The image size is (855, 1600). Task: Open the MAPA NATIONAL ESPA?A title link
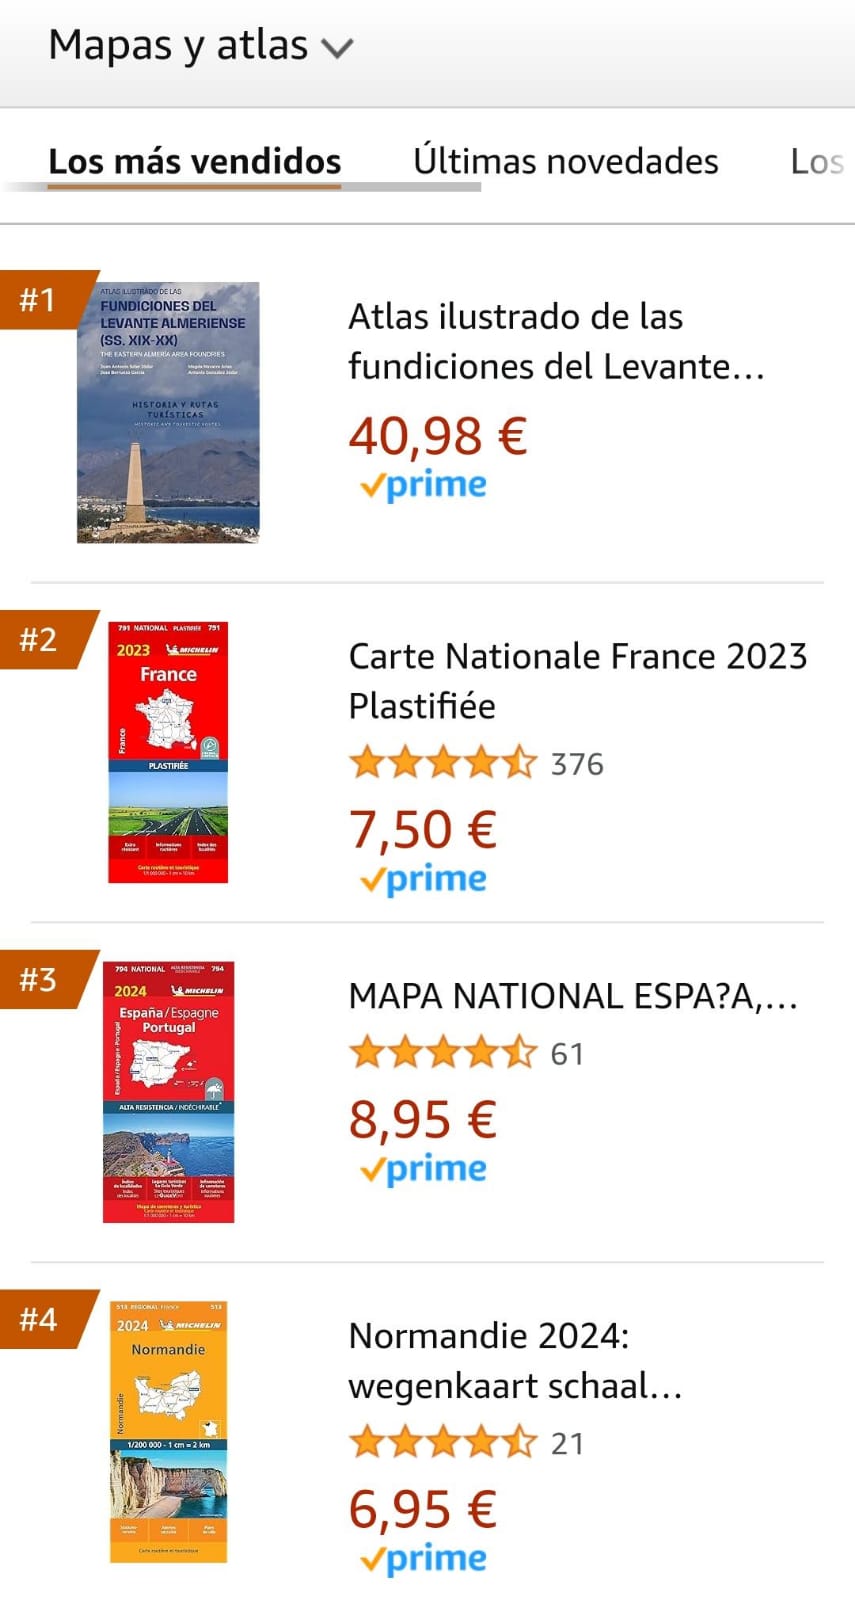[572, 996]
